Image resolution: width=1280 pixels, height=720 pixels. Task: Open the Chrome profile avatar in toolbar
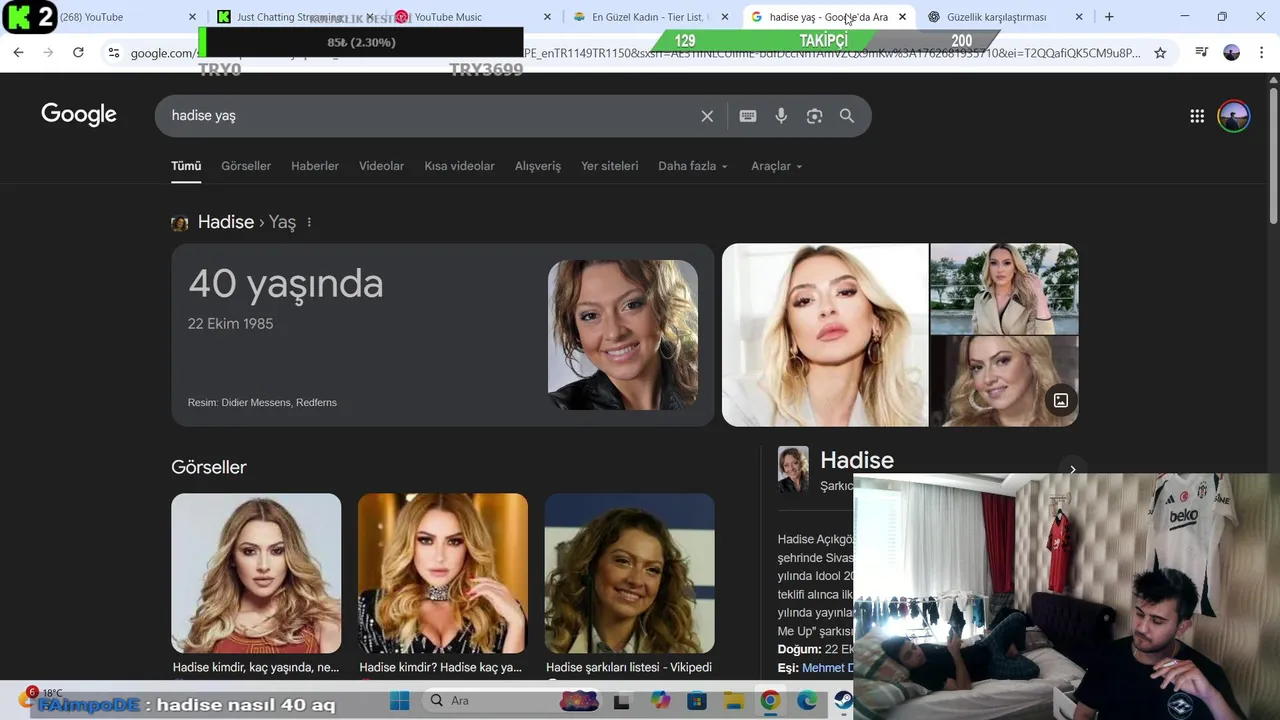point(1232,53)
